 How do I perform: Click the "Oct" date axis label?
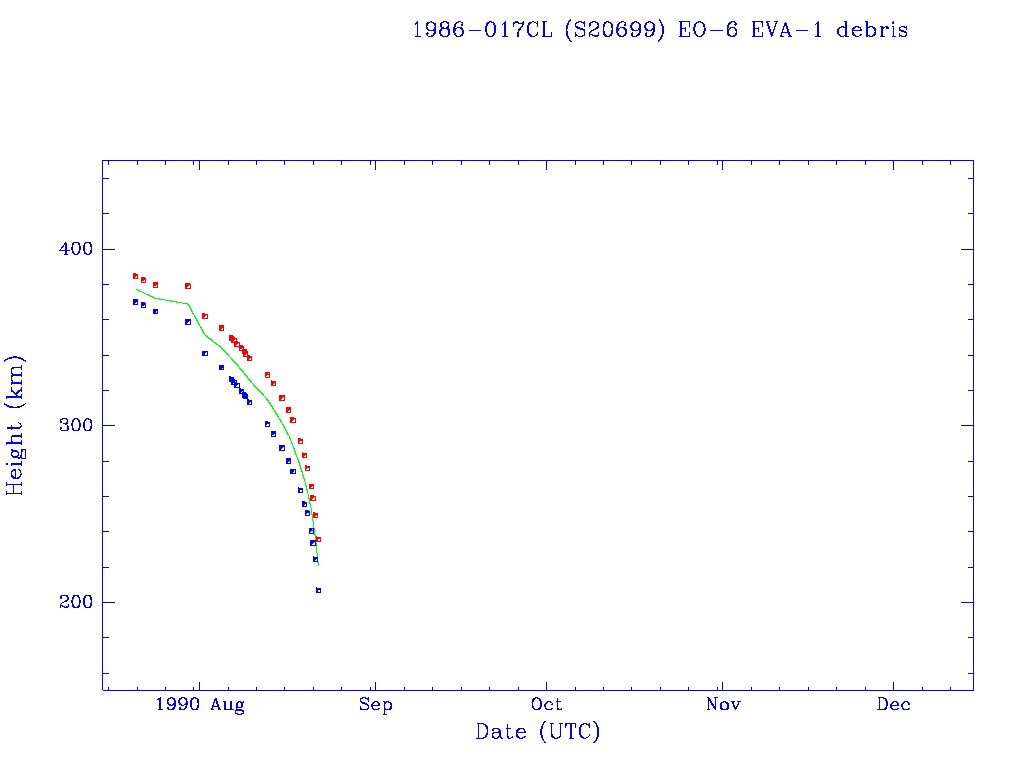click(x=547, y=705)
